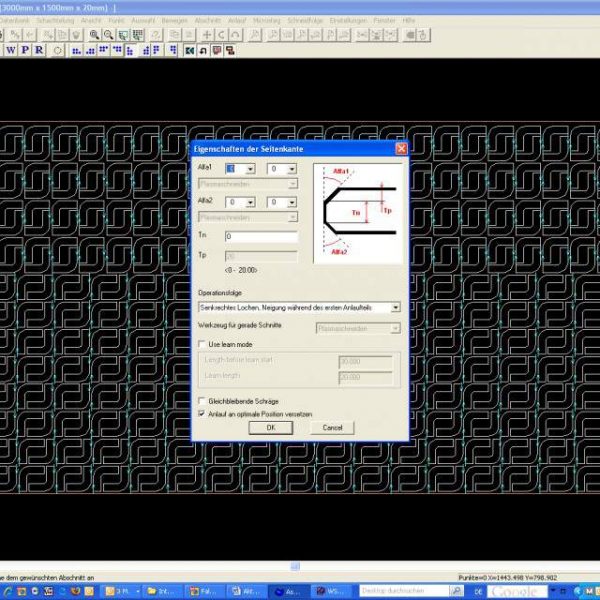
Task: Click the cross-shaped plus tool icon
Action: coord(207,35)
